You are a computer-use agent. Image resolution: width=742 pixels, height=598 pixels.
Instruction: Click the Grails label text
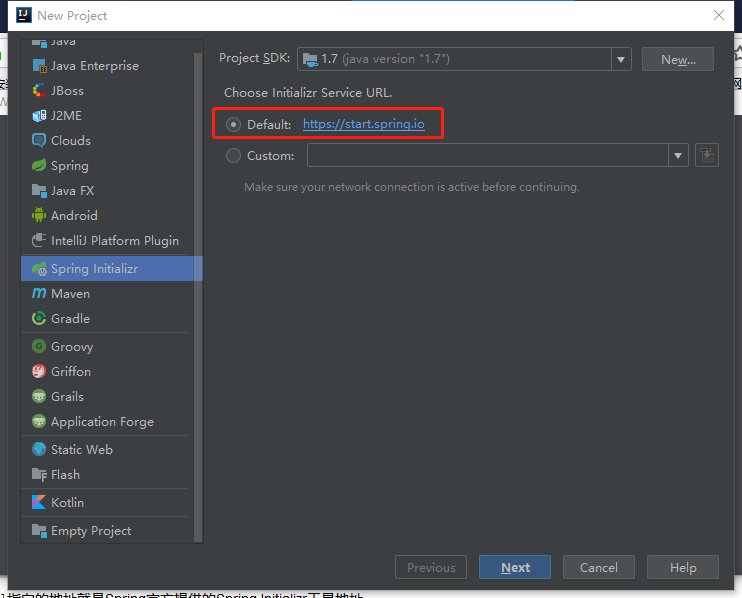pos(67,396)
